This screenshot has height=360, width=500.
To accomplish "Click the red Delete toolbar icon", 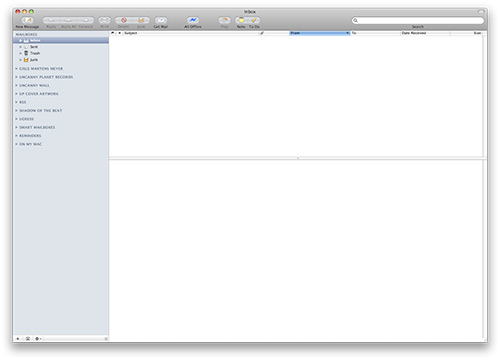I will tap(124, 20).
